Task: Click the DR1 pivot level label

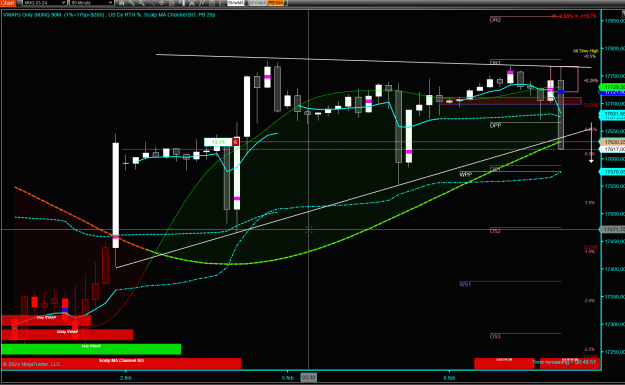Action: tap(495, 63)
